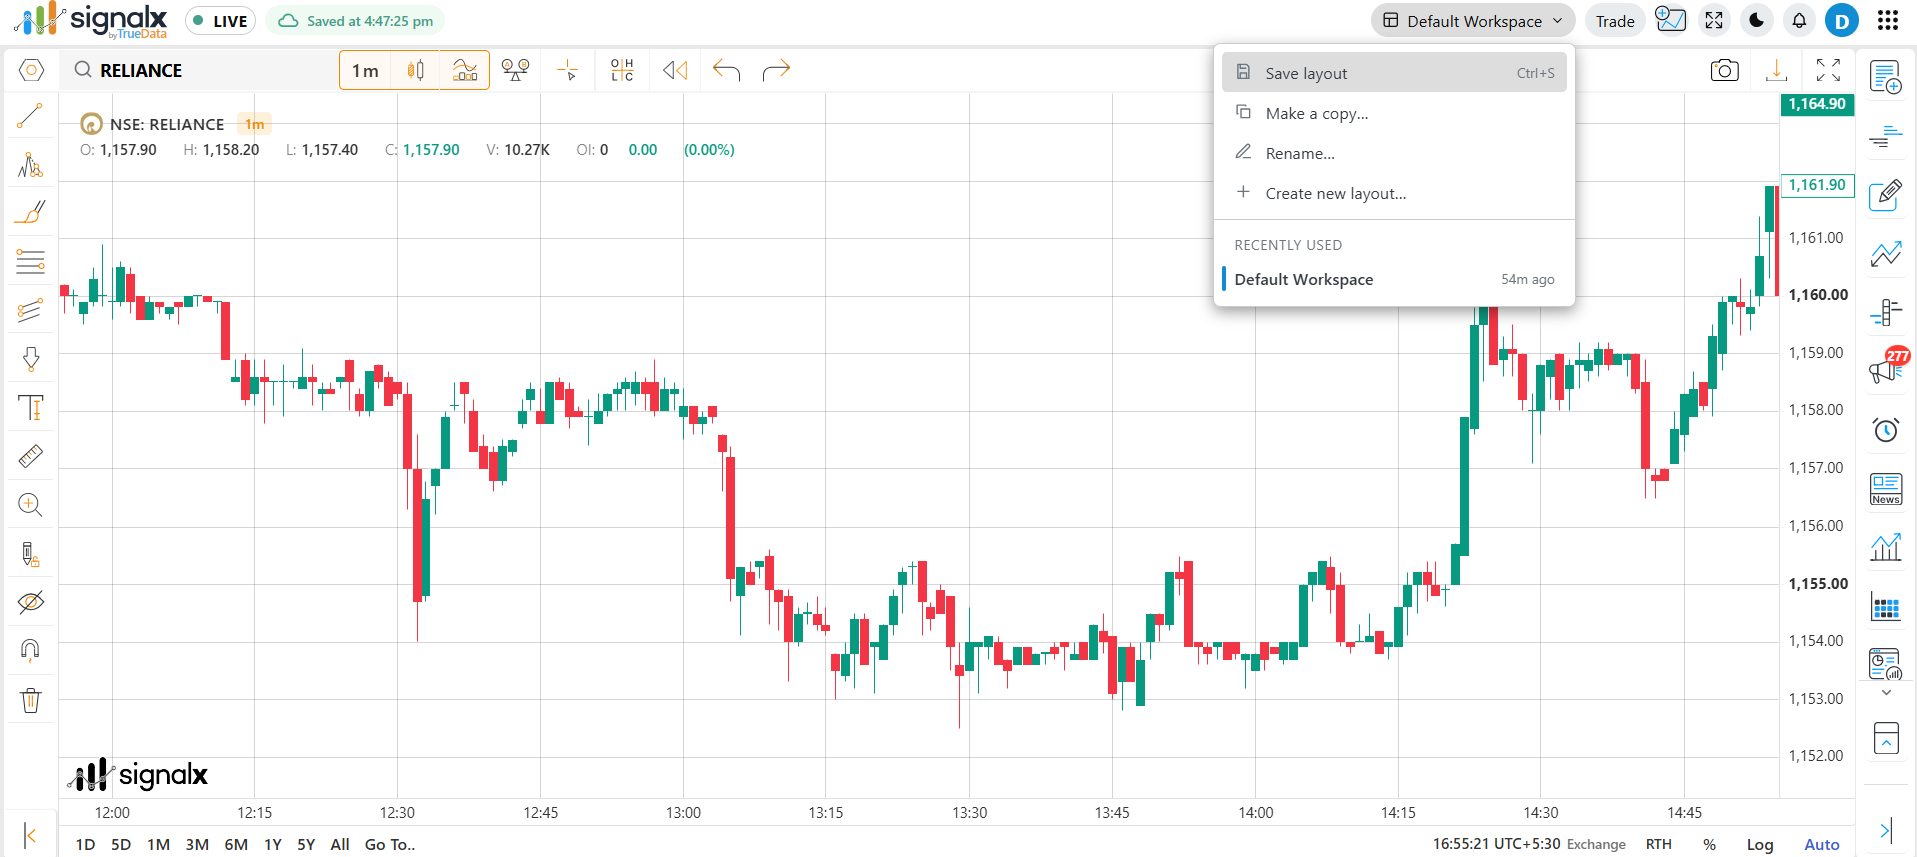Image resolution: width=1917 pixels, height=857 pixels.
Task: Open the apps grid menu
Action: (x=1888, y=21)
